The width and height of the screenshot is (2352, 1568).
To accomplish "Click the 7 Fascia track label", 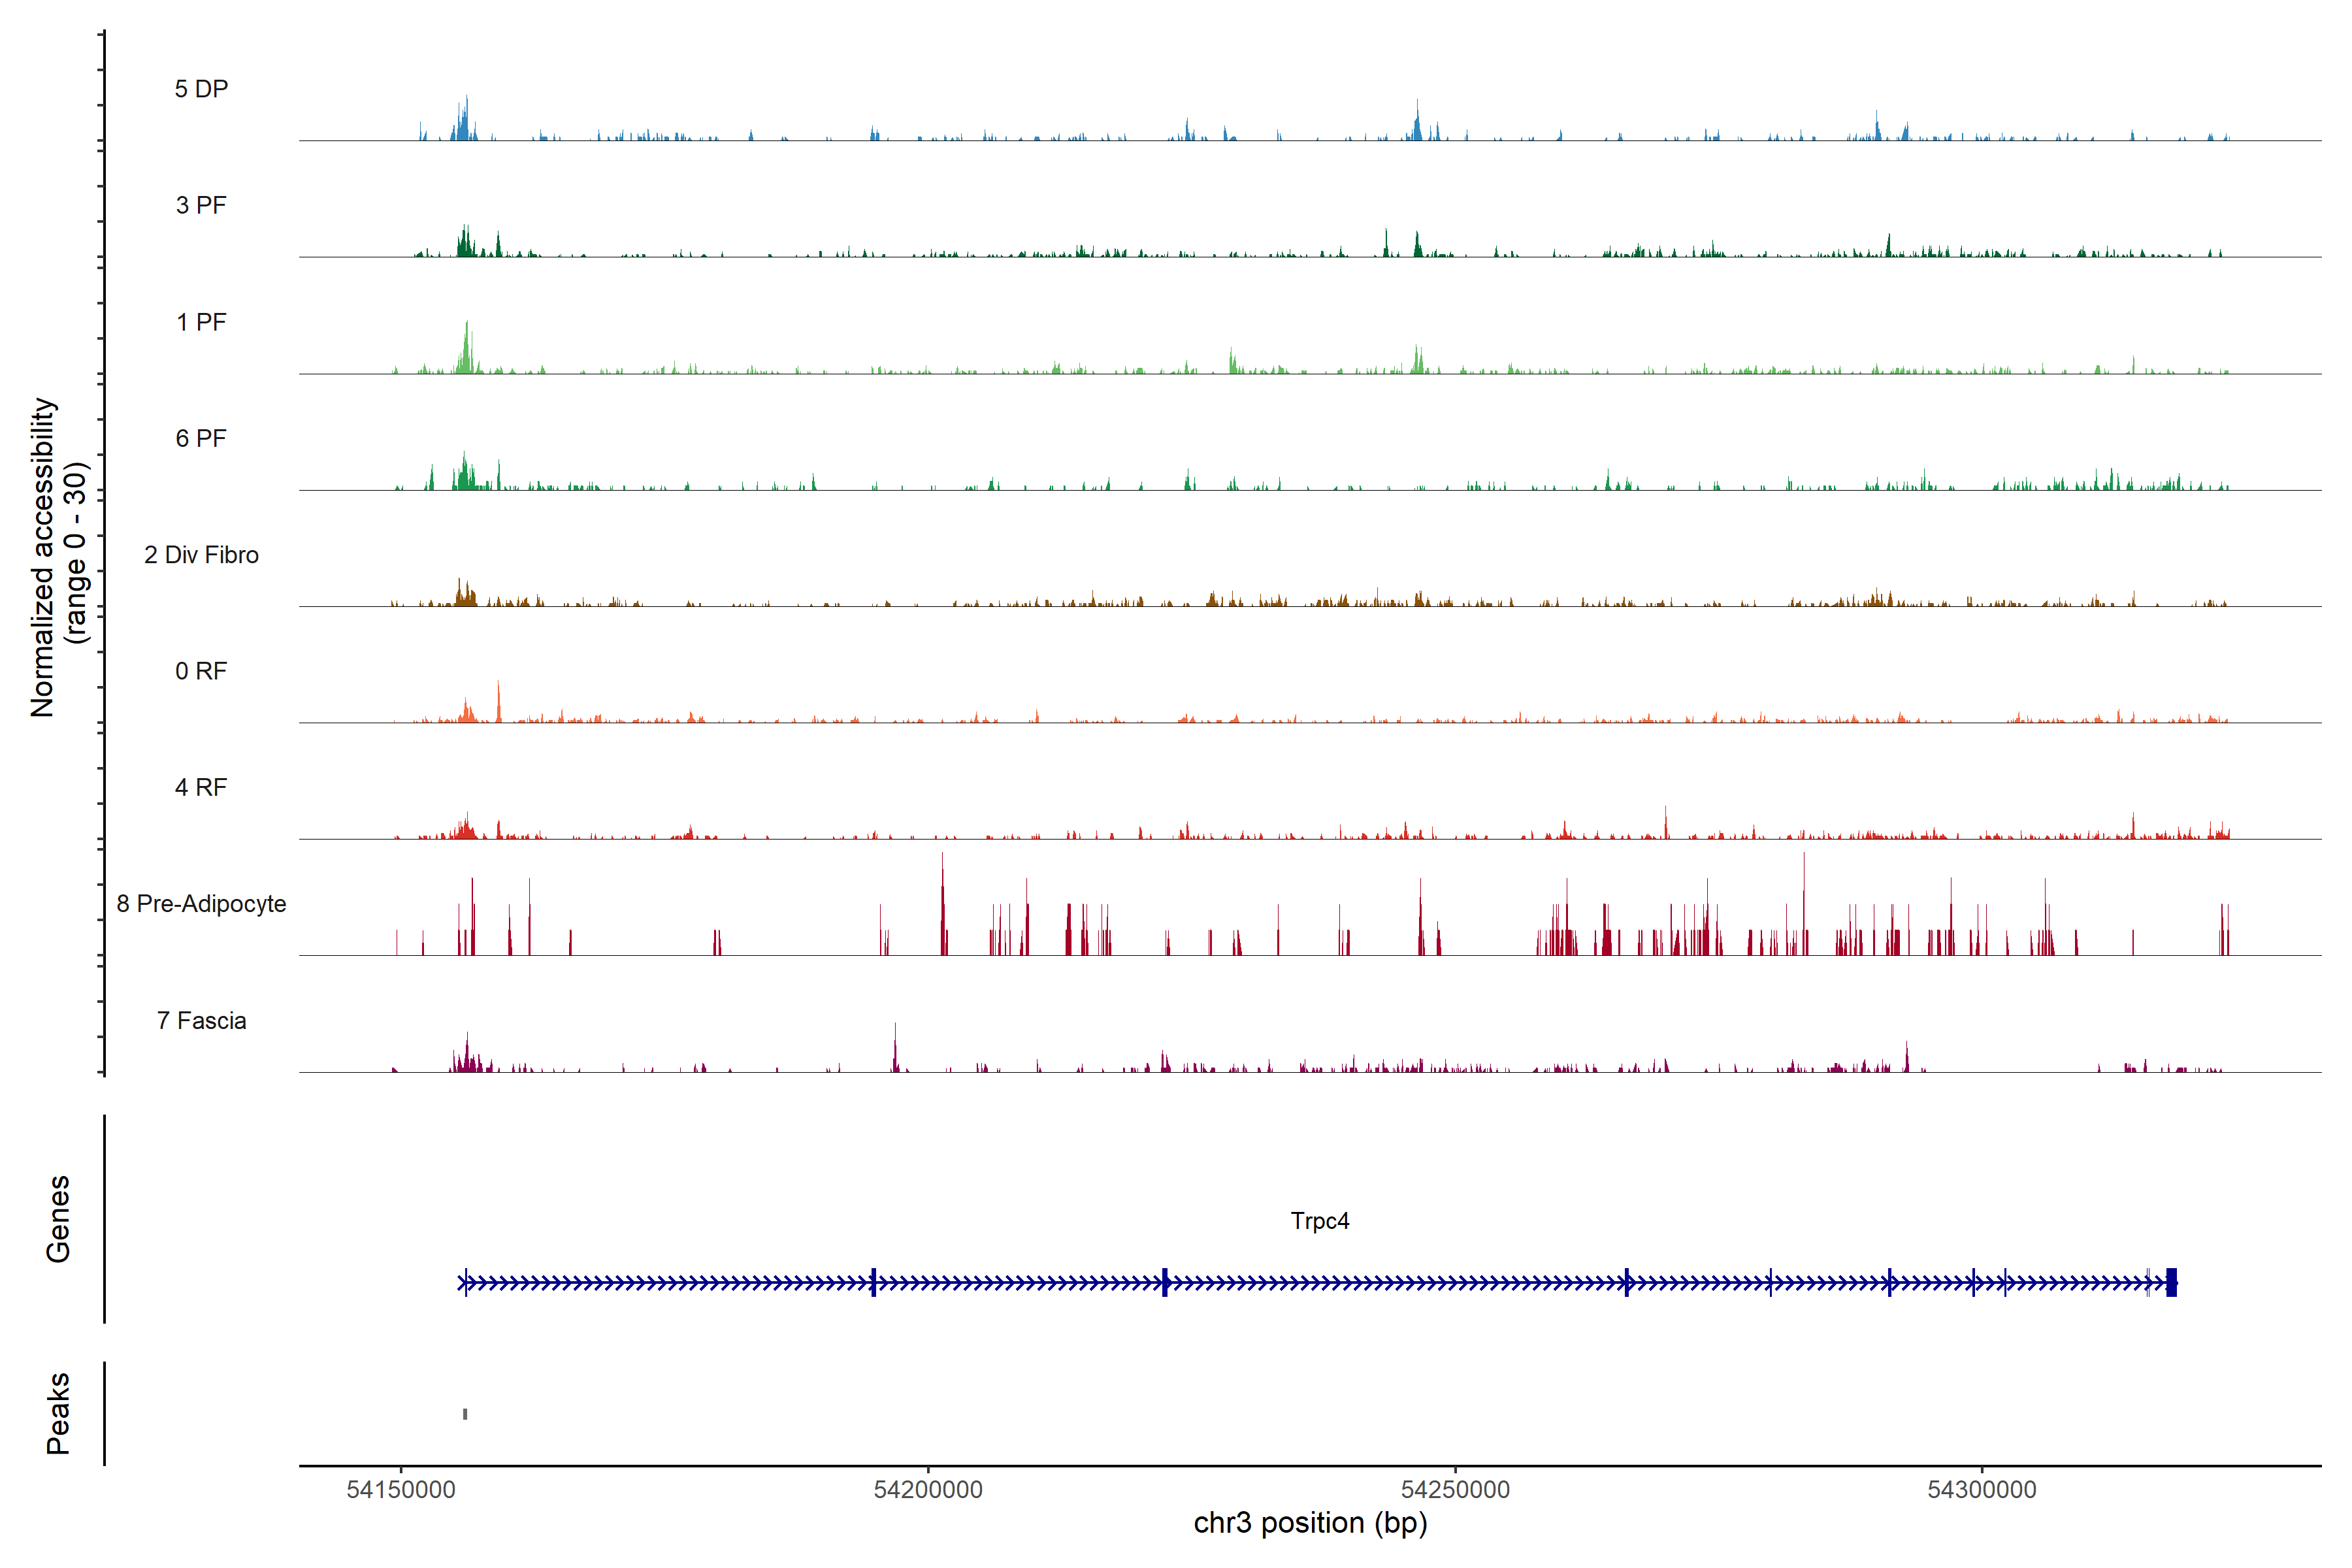I will tap(201, 1020).
